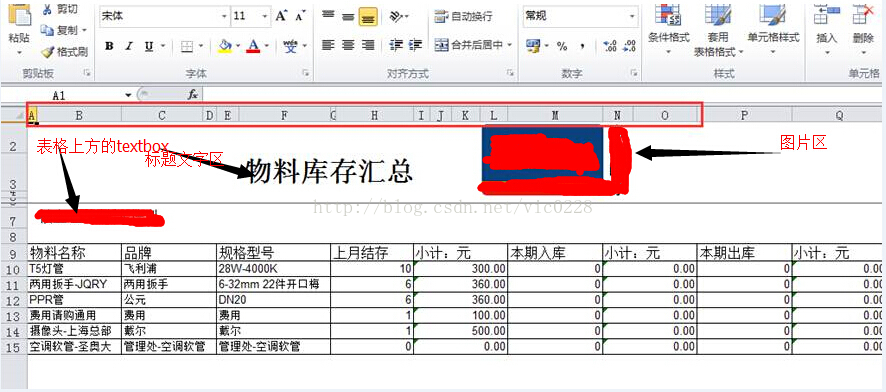Toggle align text right
The width and height of the screenshot is (886, 392).
[368, 45]
